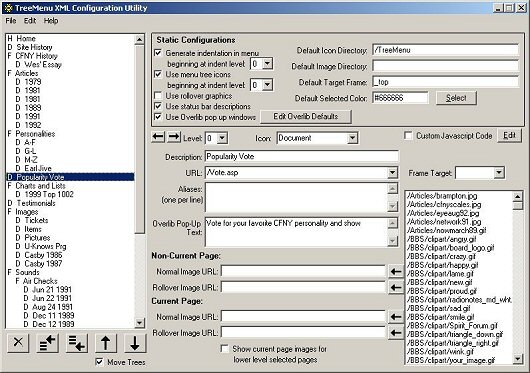Insert image into Non-Current Rollover Image URL

pyautogui.click(x=395, y=288)
